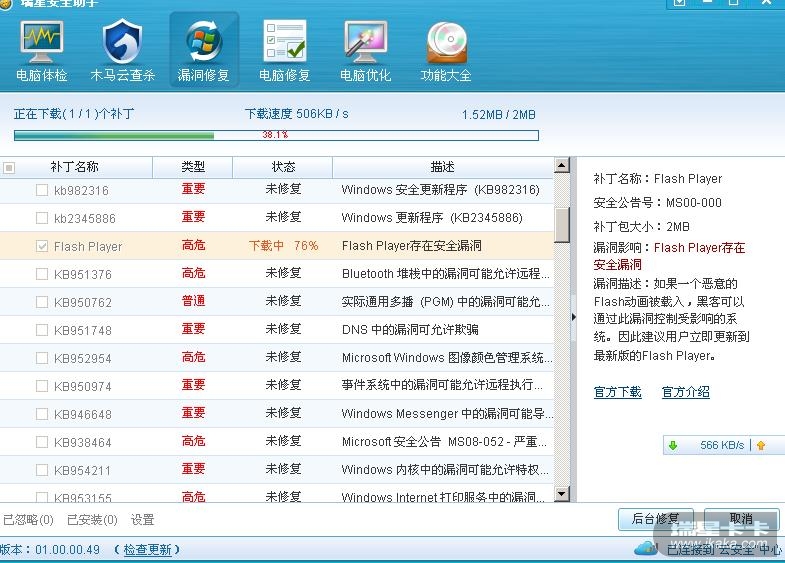Viewport: 785px width, 563px height.
Task: Switch to the 木马云查杀 tab label
Action: point(123,76)
